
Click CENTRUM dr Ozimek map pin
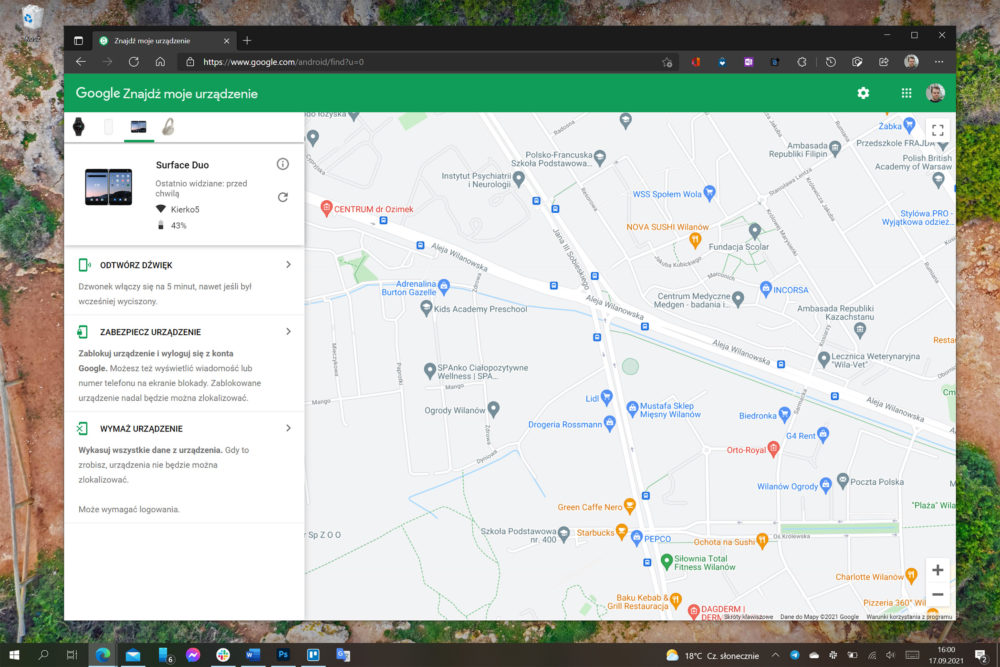326,209
